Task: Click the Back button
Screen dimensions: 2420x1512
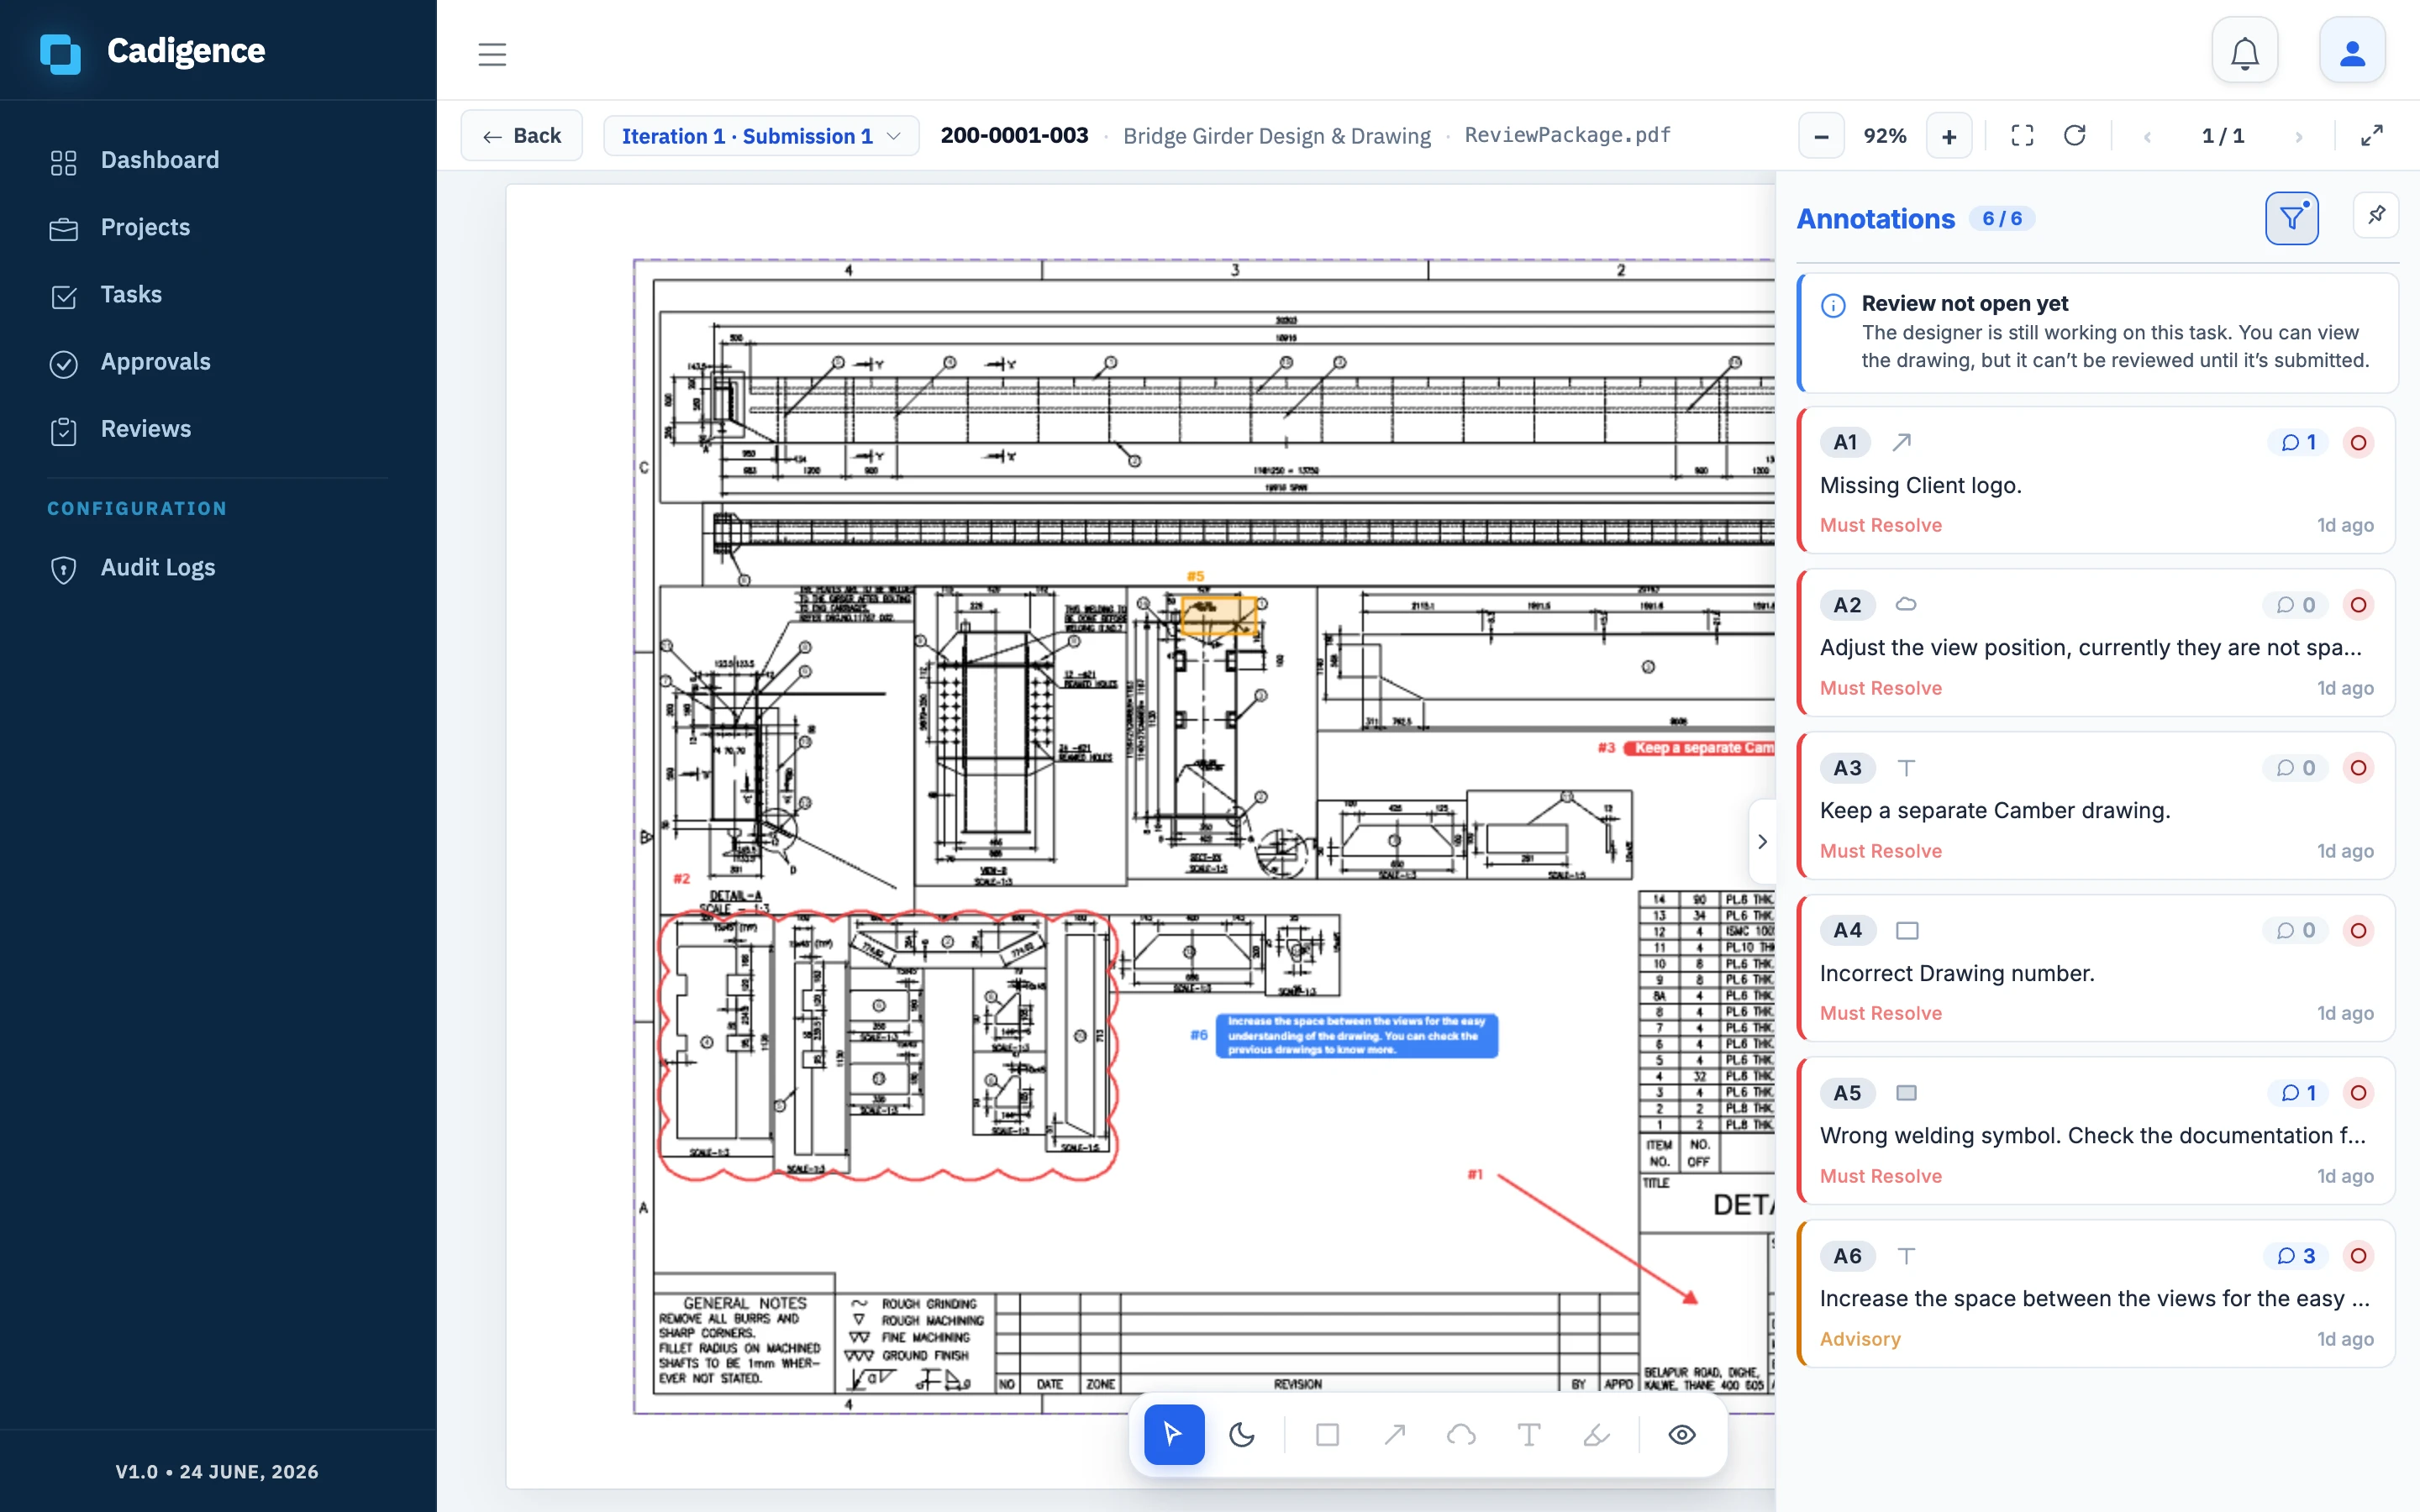Action: pos(522,136)
